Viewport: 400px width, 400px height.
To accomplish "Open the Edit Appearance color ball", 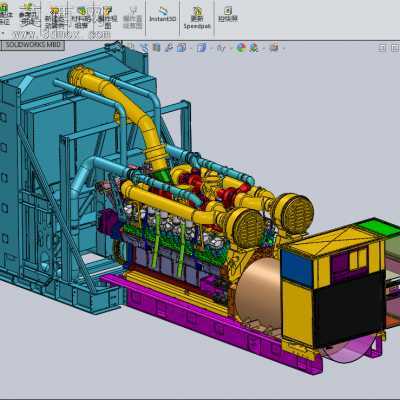I will click(241, 48).
